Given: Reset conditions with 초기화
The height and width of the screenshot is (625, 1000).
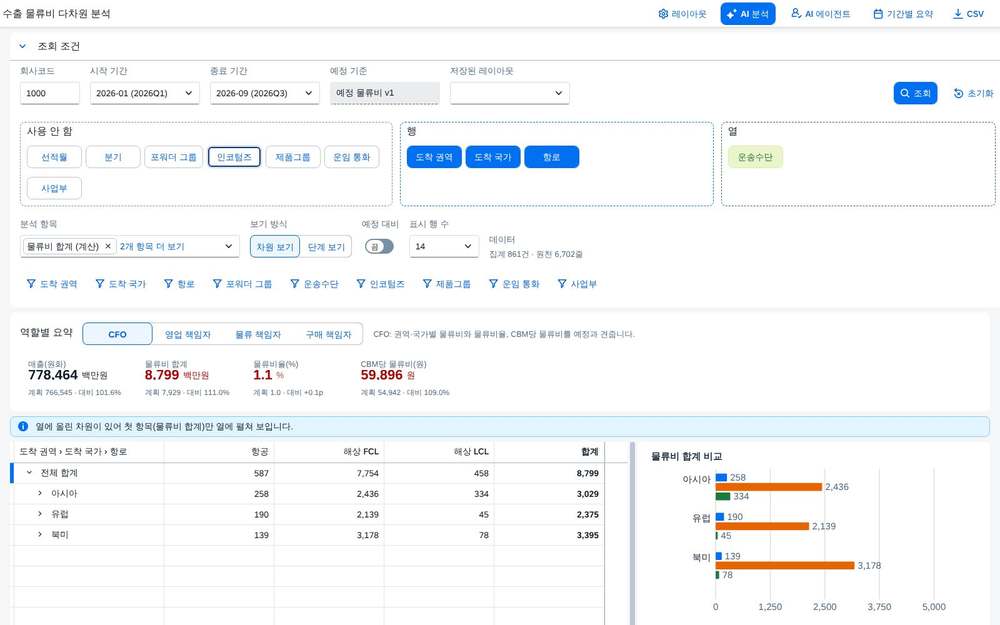Looking at the screenshot, I should pyautogui.click(x=973, y=93).
